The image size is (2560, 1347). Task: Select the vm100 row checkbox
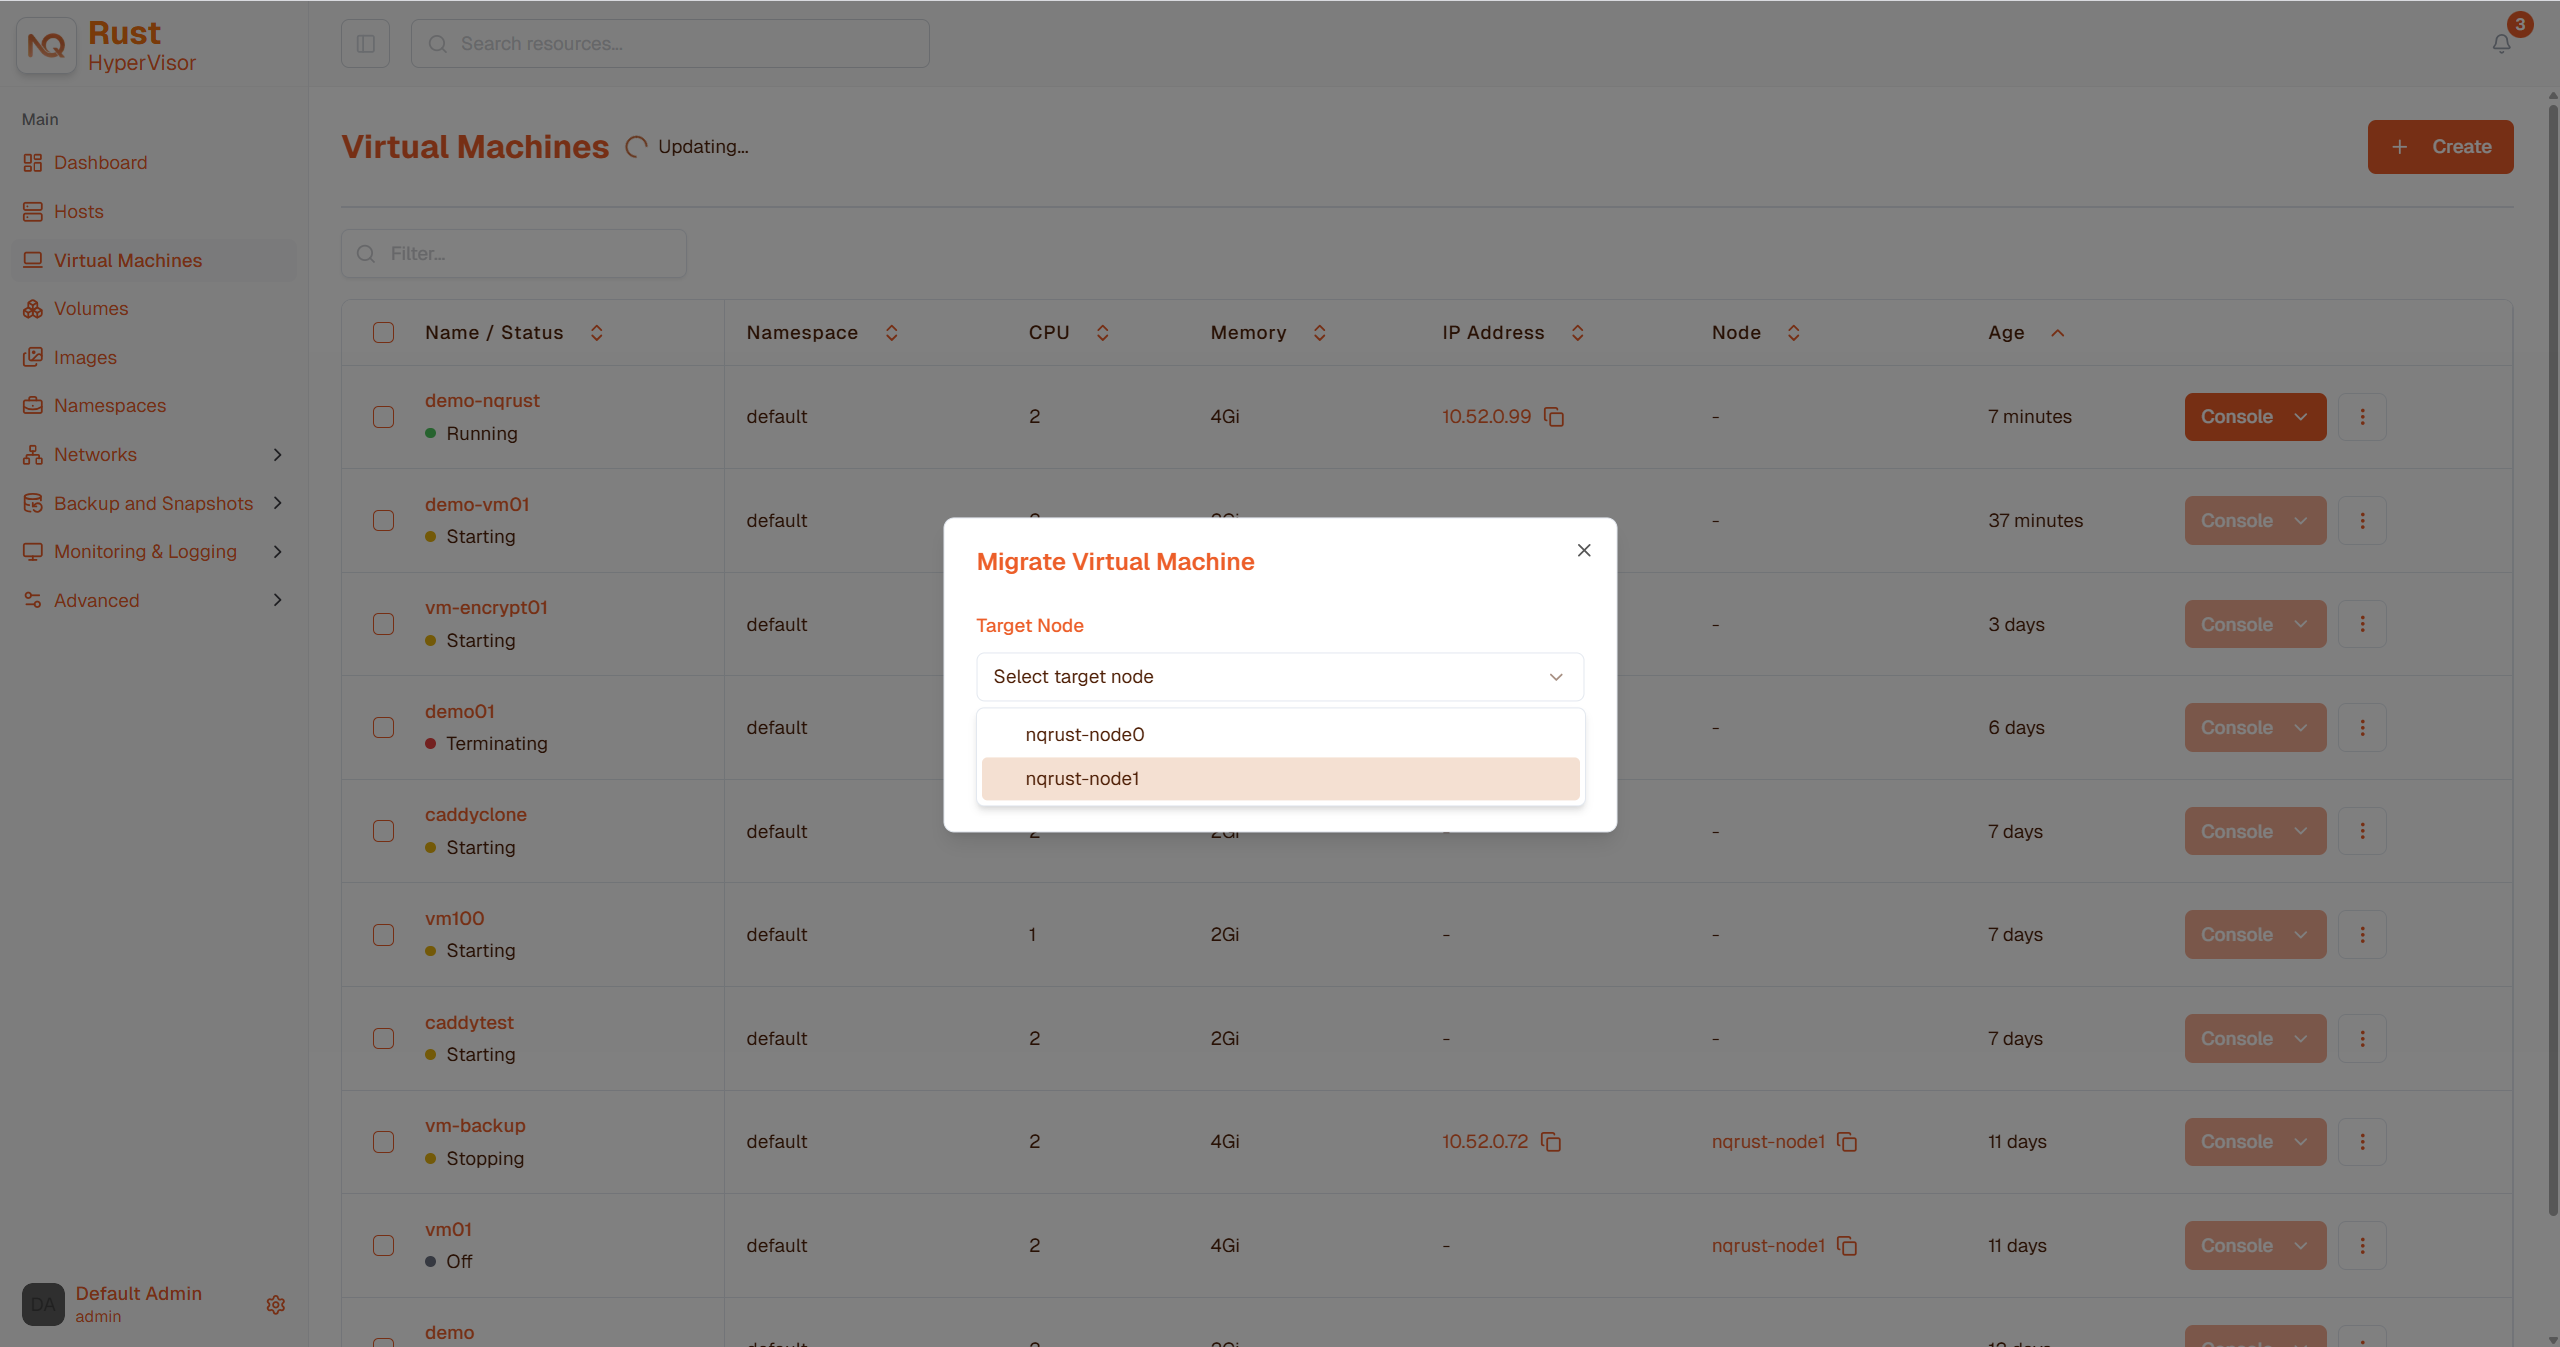point(384,935)
